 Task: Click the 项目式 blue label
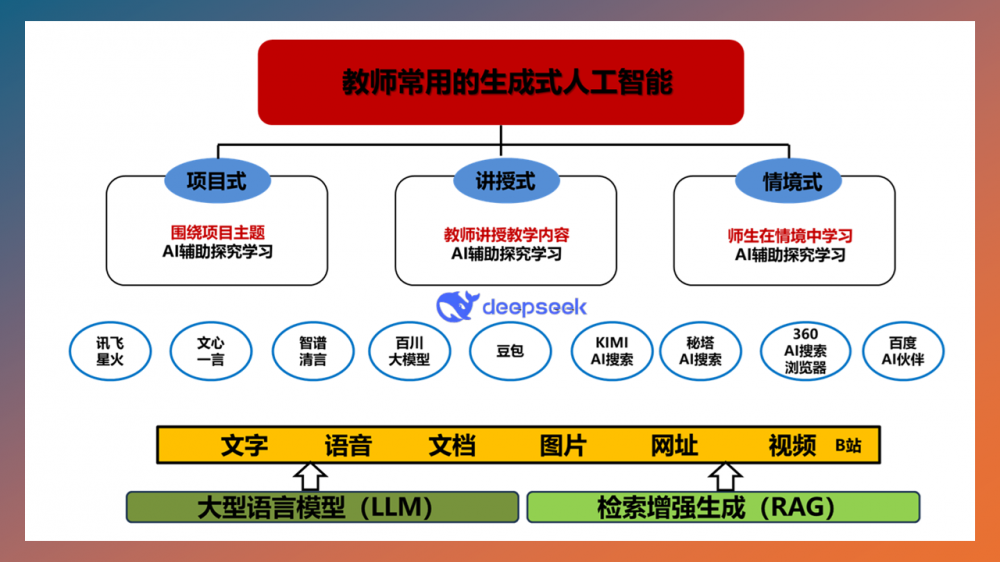click(x=216, y=181)
